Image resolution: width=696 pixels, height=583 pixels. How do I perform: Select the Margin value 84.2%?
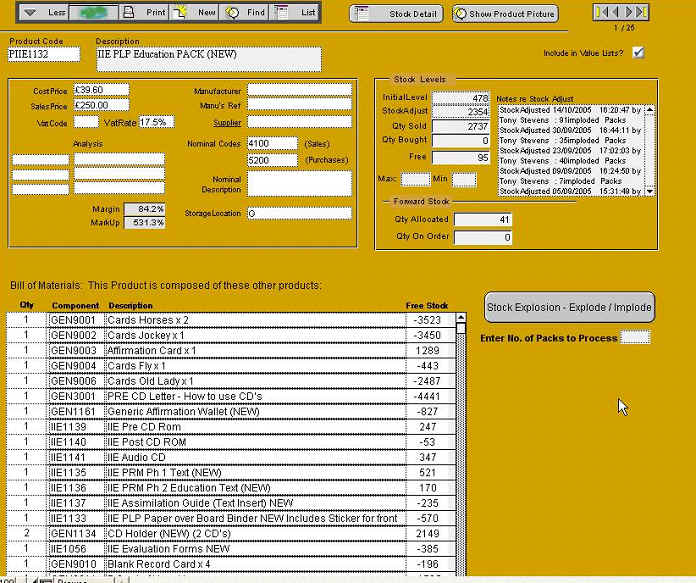point(145,209)
